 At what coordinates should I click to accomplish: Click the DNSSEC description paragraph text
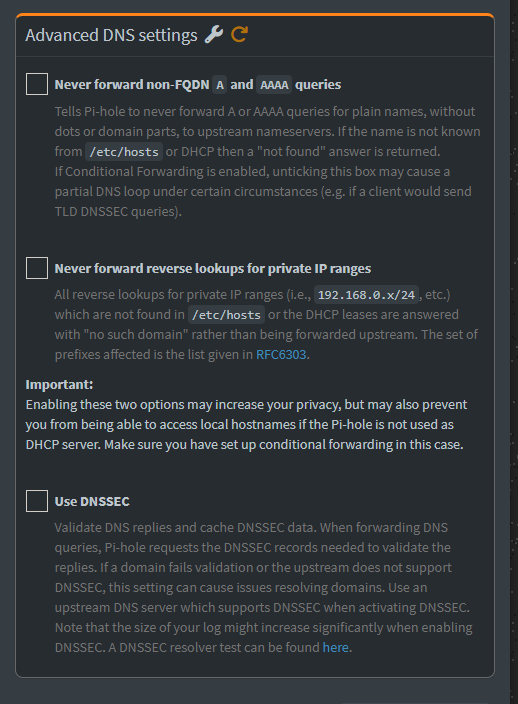click(263, 587)
